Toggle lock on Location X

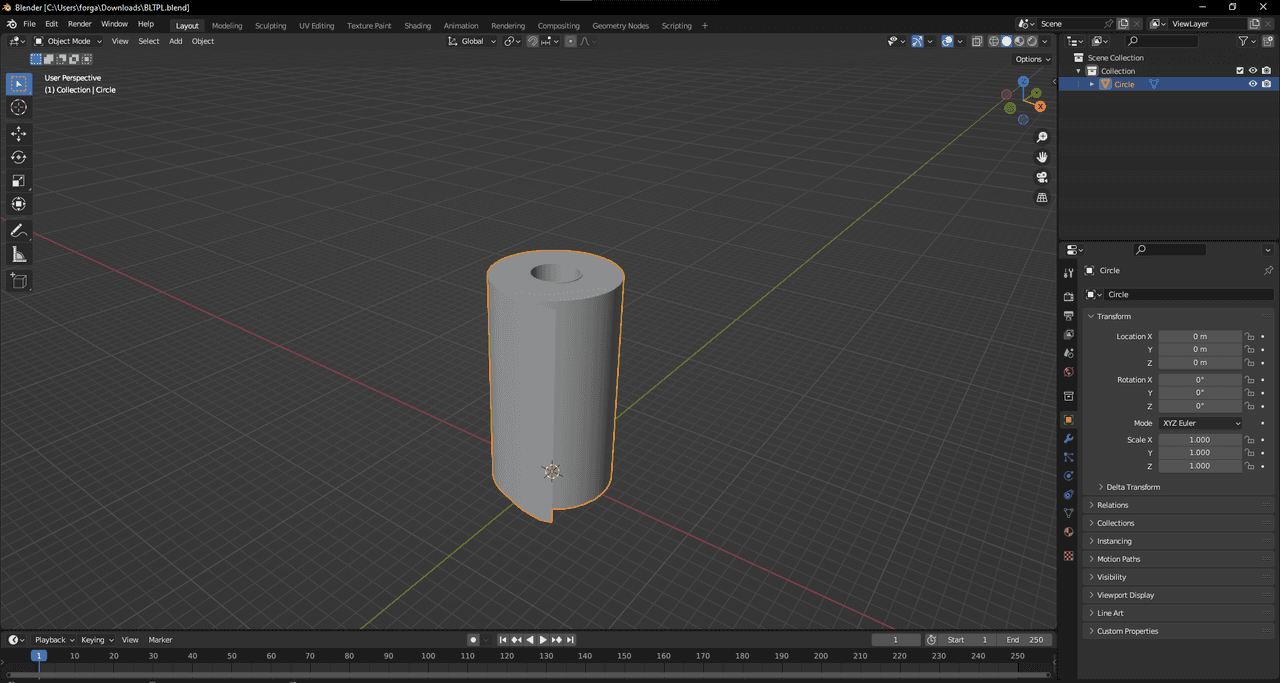tap(1249, 337)
